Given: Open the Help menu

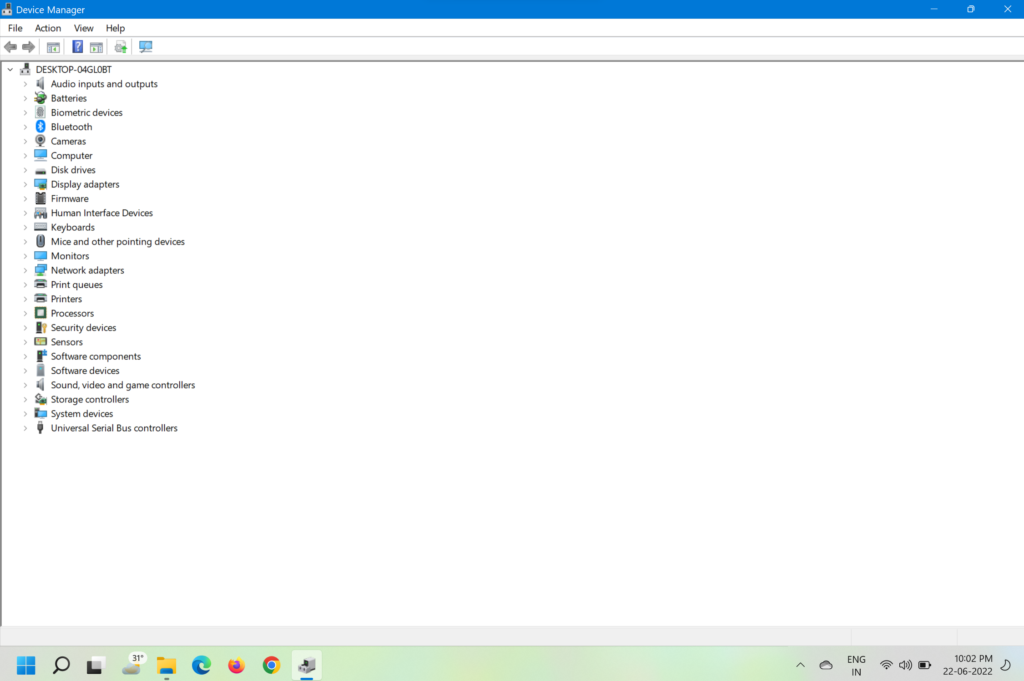Looking at the screenshot, I should point(115,28).
